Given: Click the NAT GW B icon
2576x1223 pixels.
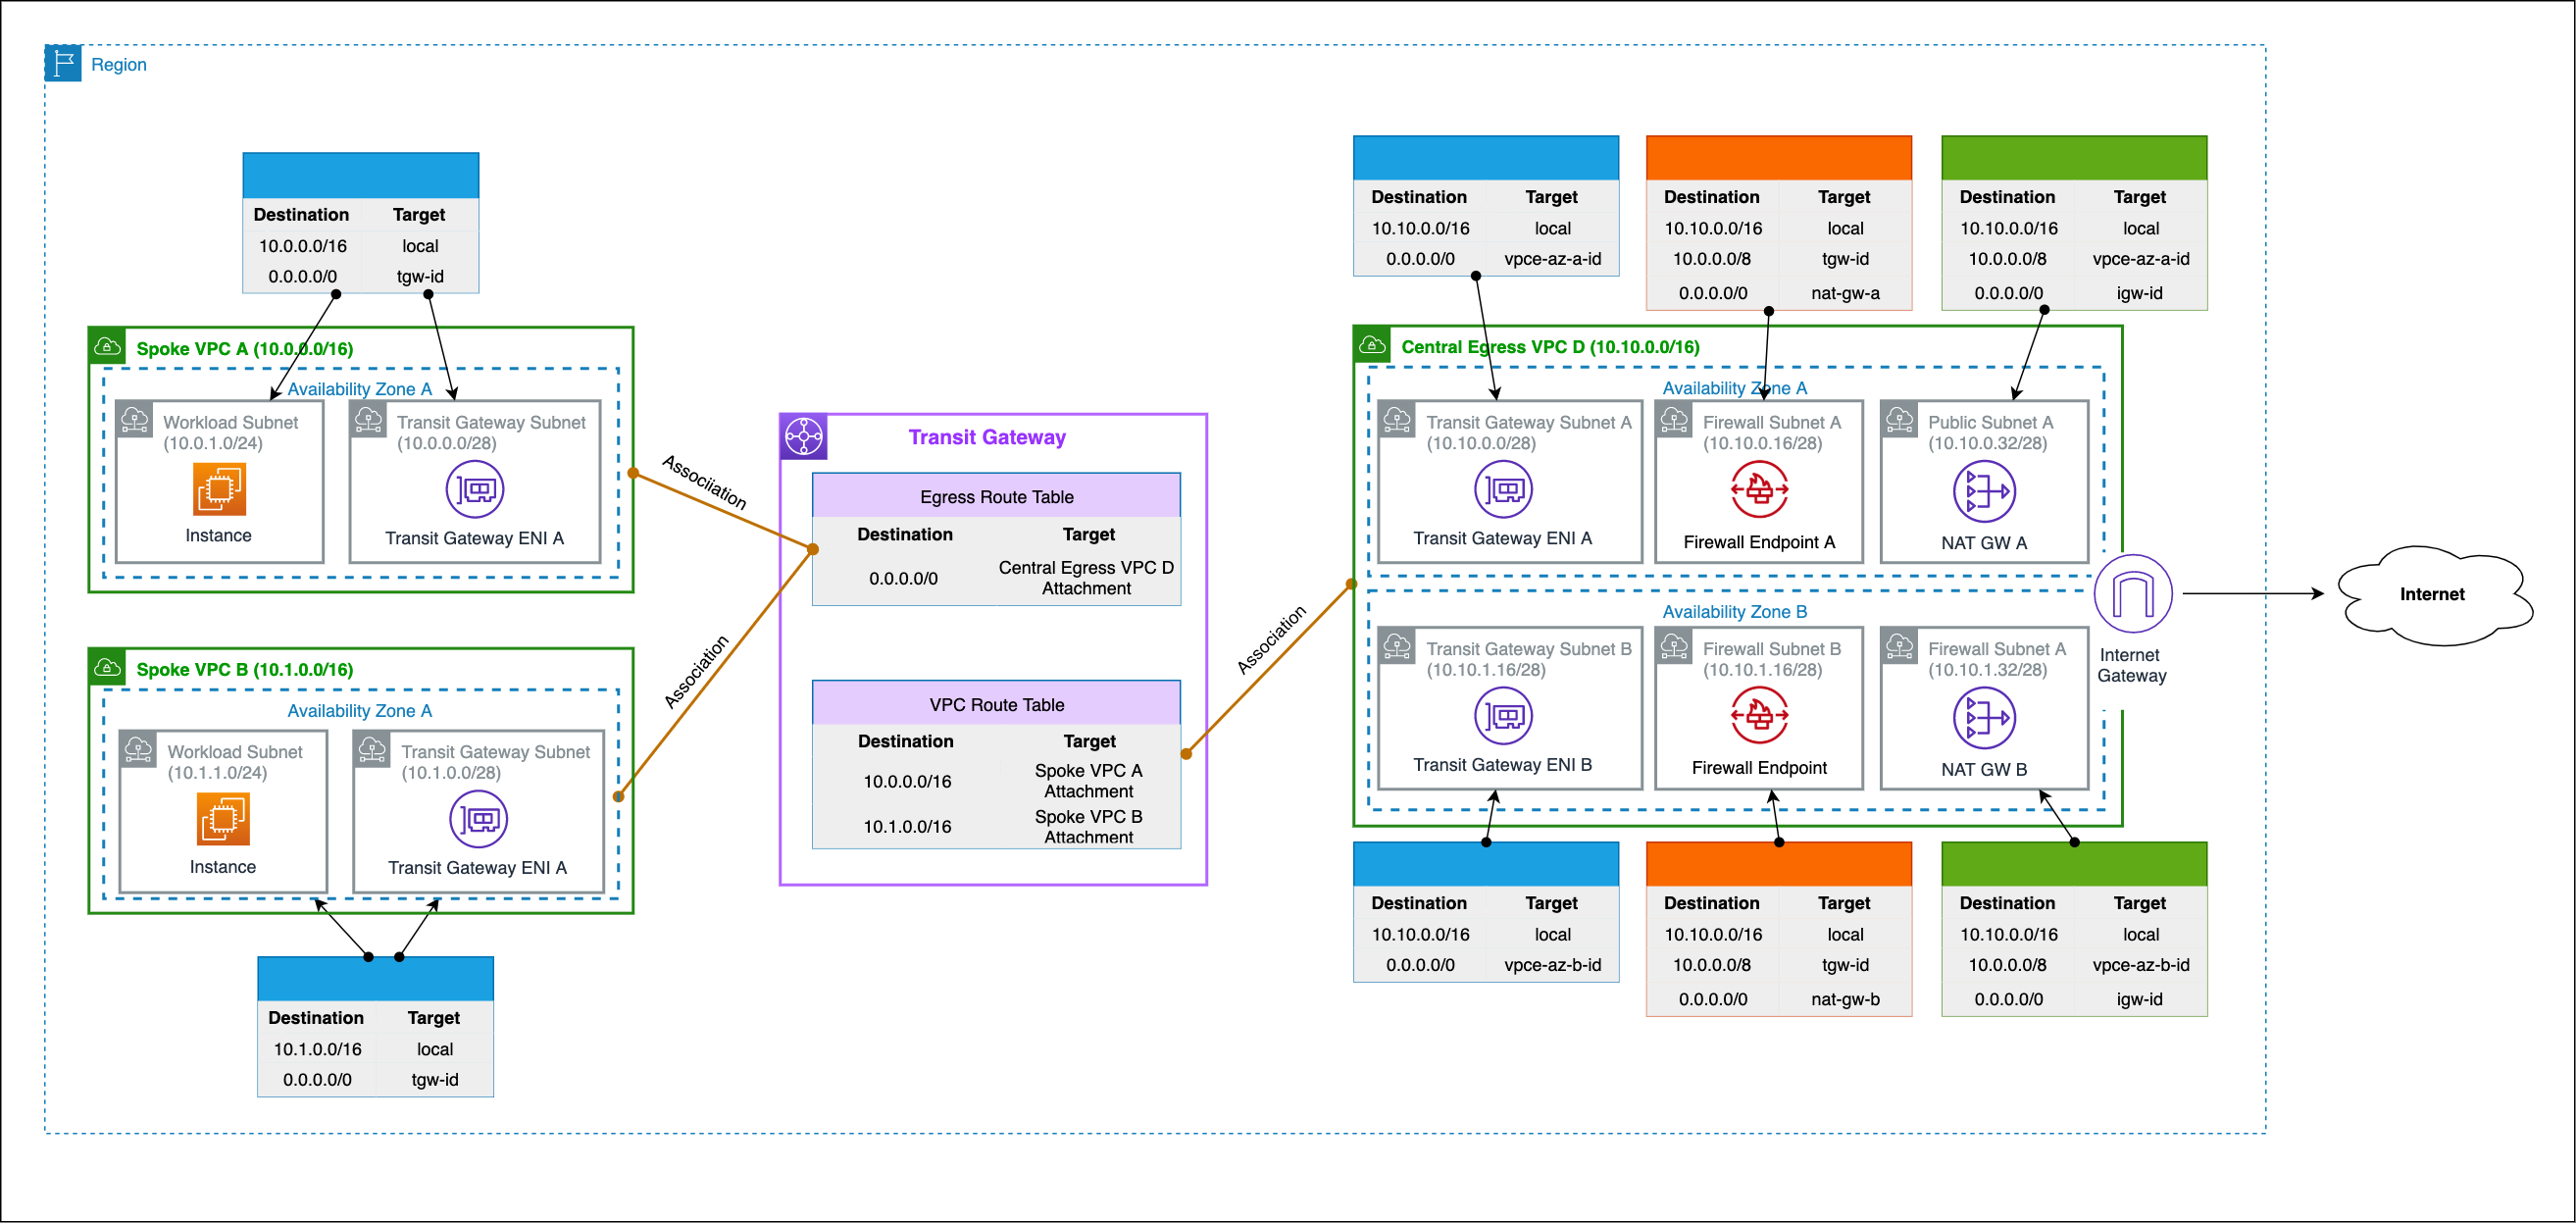Looking at the screenshot, I should tap(1986, 717).
